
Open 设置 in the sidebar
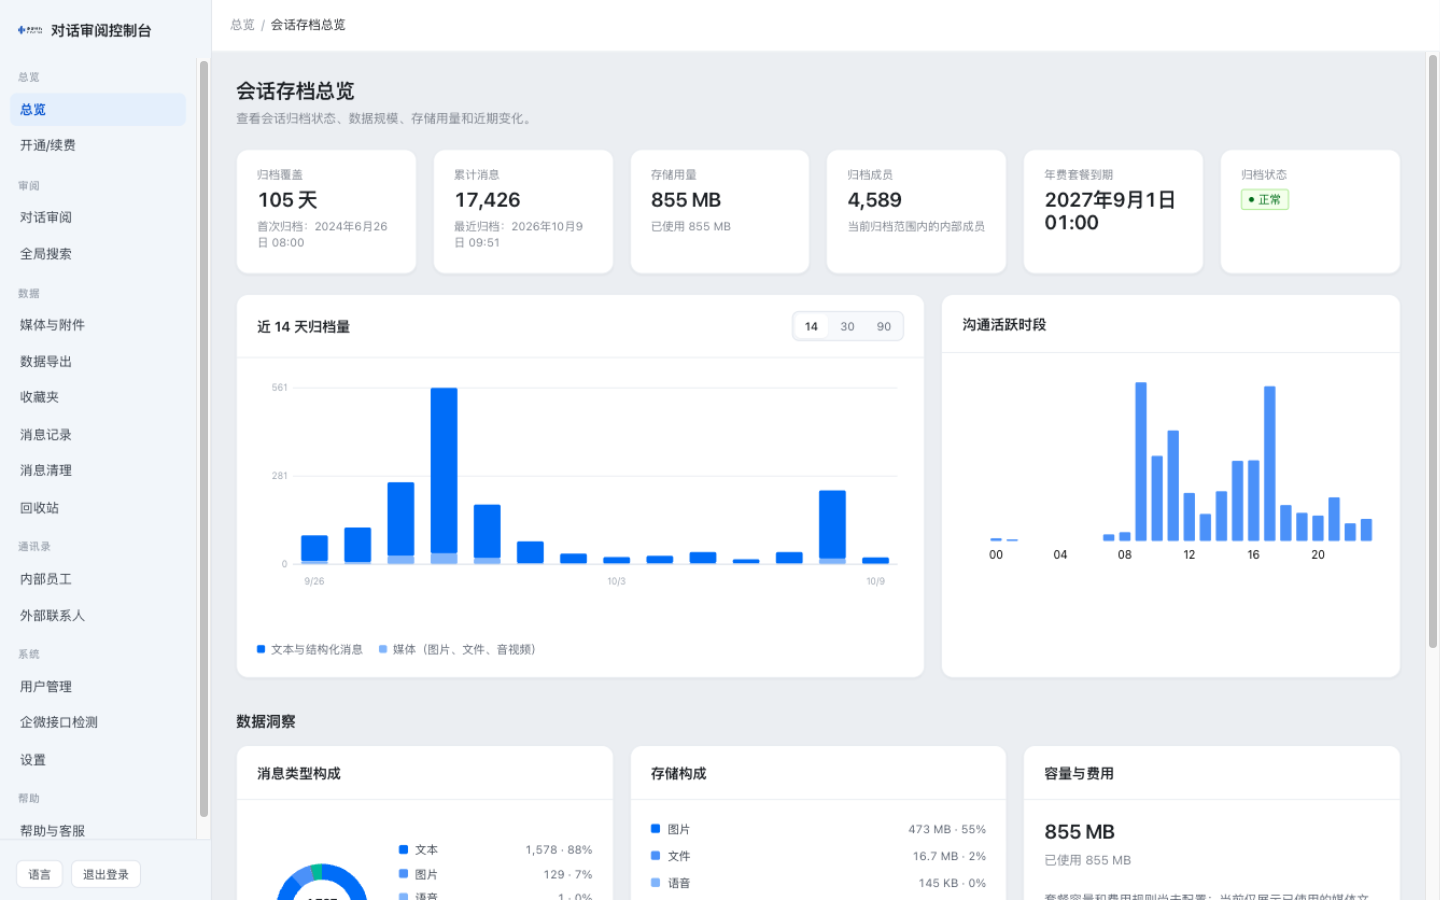[98, 760]
